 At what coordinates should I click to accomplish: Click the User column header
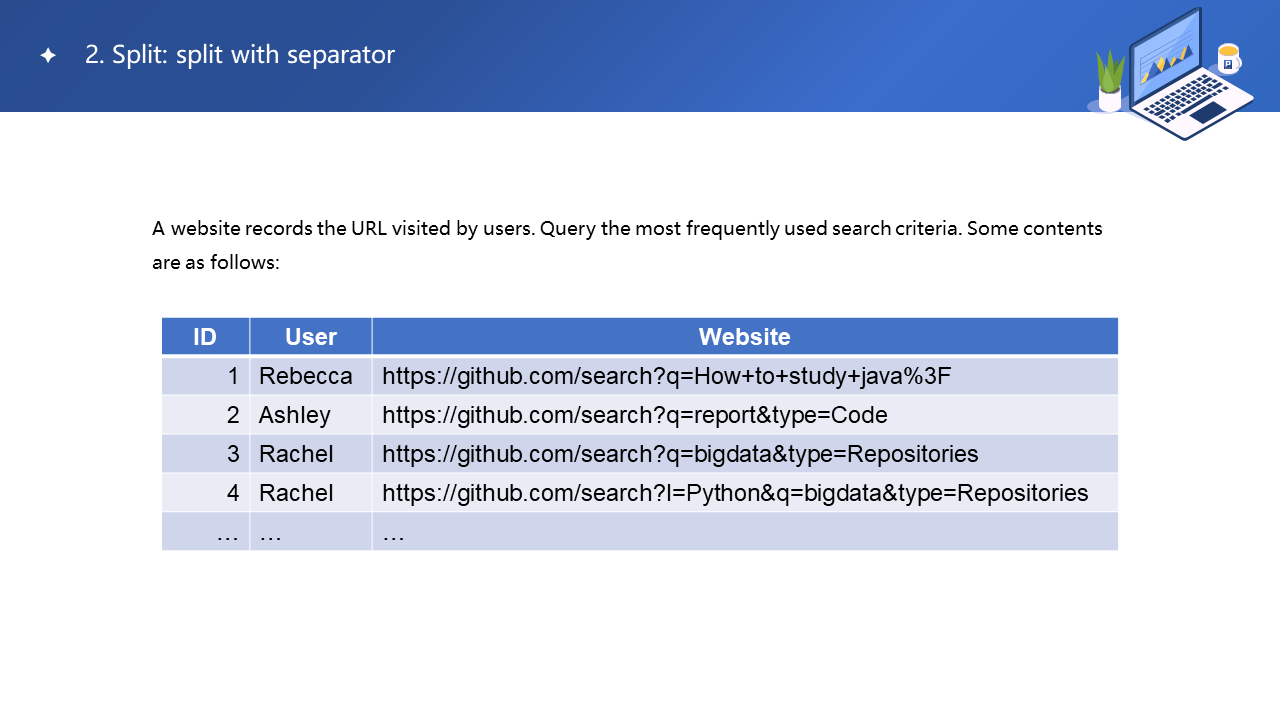(311, 337)
